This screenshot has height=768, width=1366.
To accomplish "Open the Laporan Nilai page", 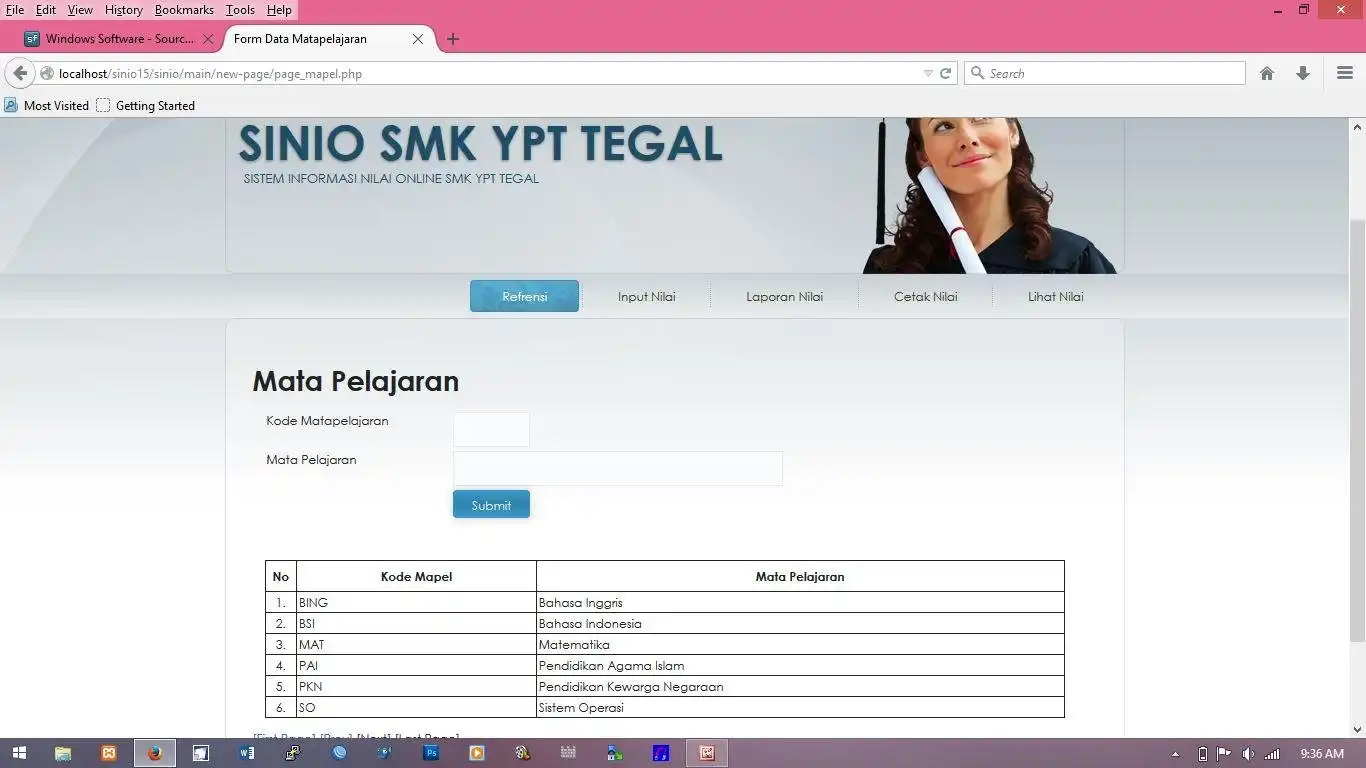I will (x=784, y=296).
